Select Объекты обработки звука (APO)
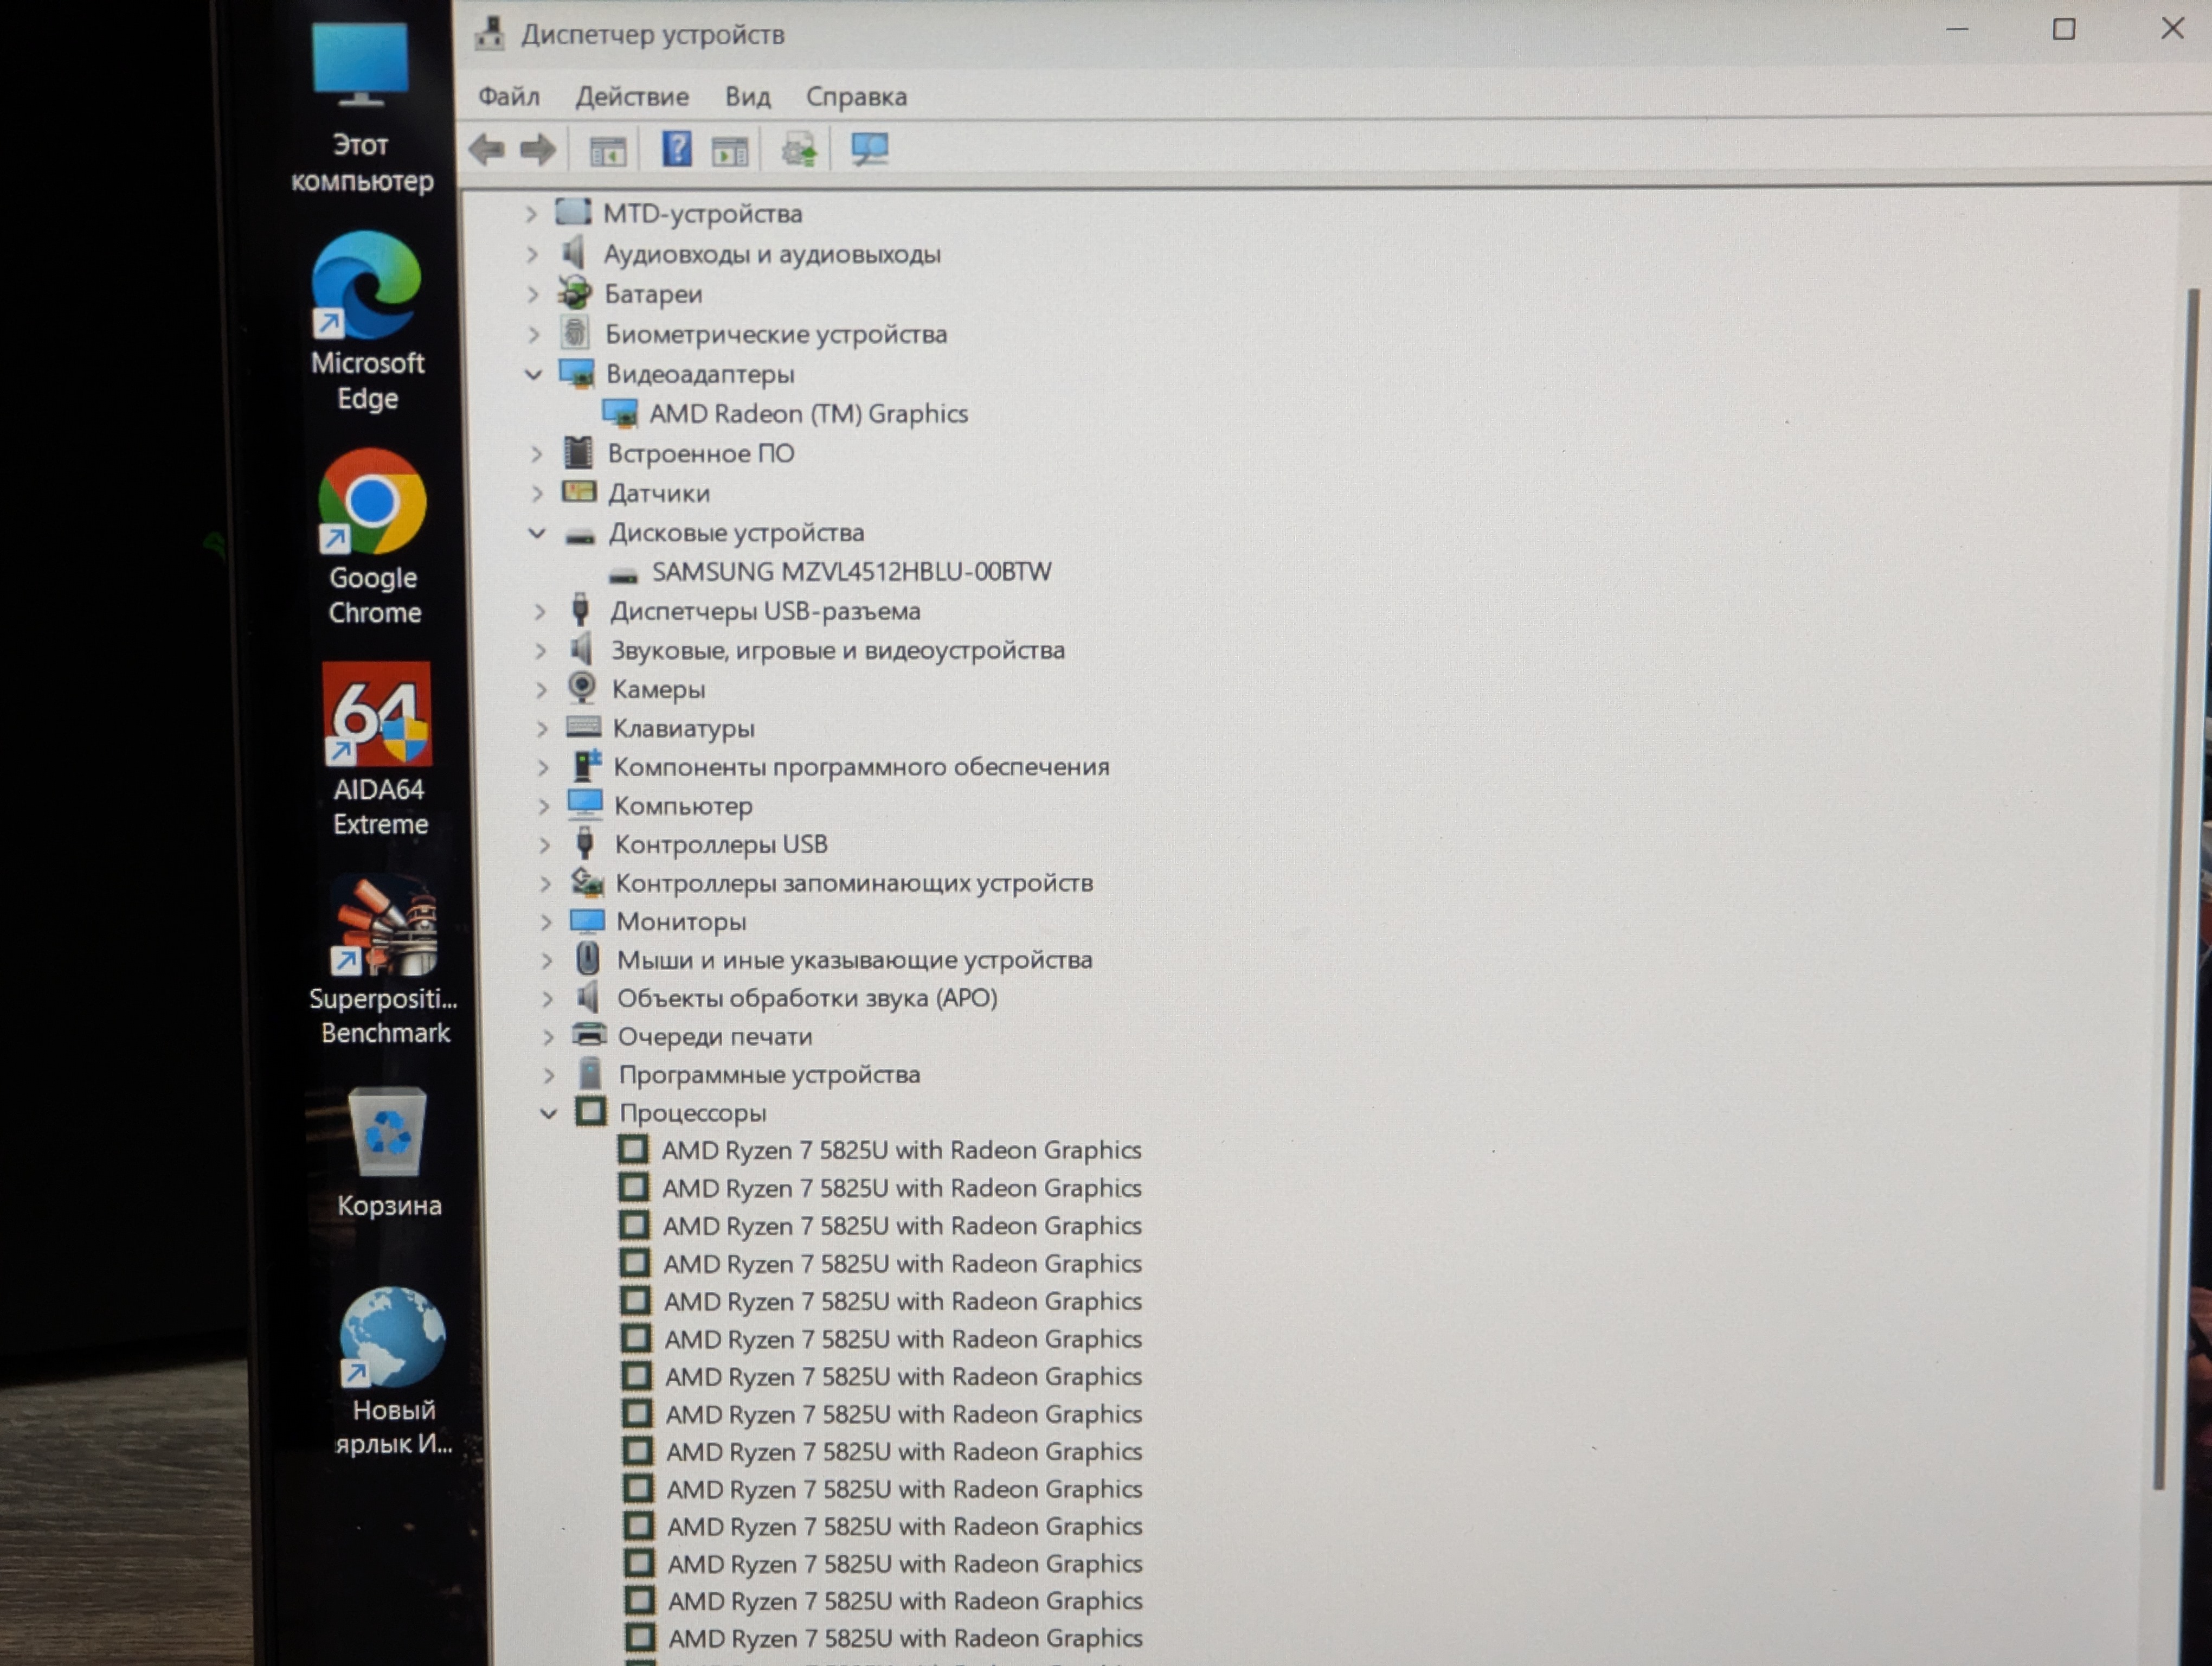 click(x=807, y=997)
